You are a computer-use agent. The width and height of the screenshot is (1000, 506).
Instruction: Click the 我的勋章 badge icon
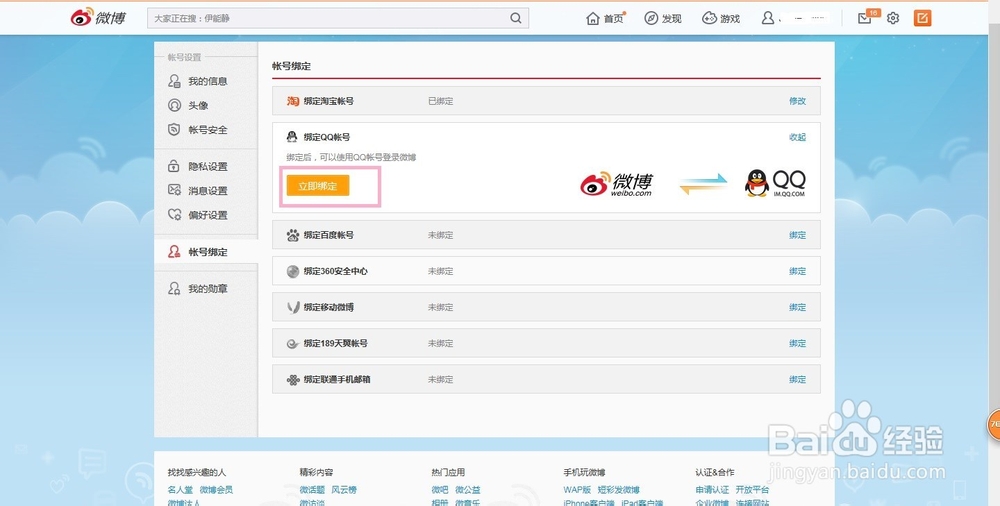click(x=174, y=288)
